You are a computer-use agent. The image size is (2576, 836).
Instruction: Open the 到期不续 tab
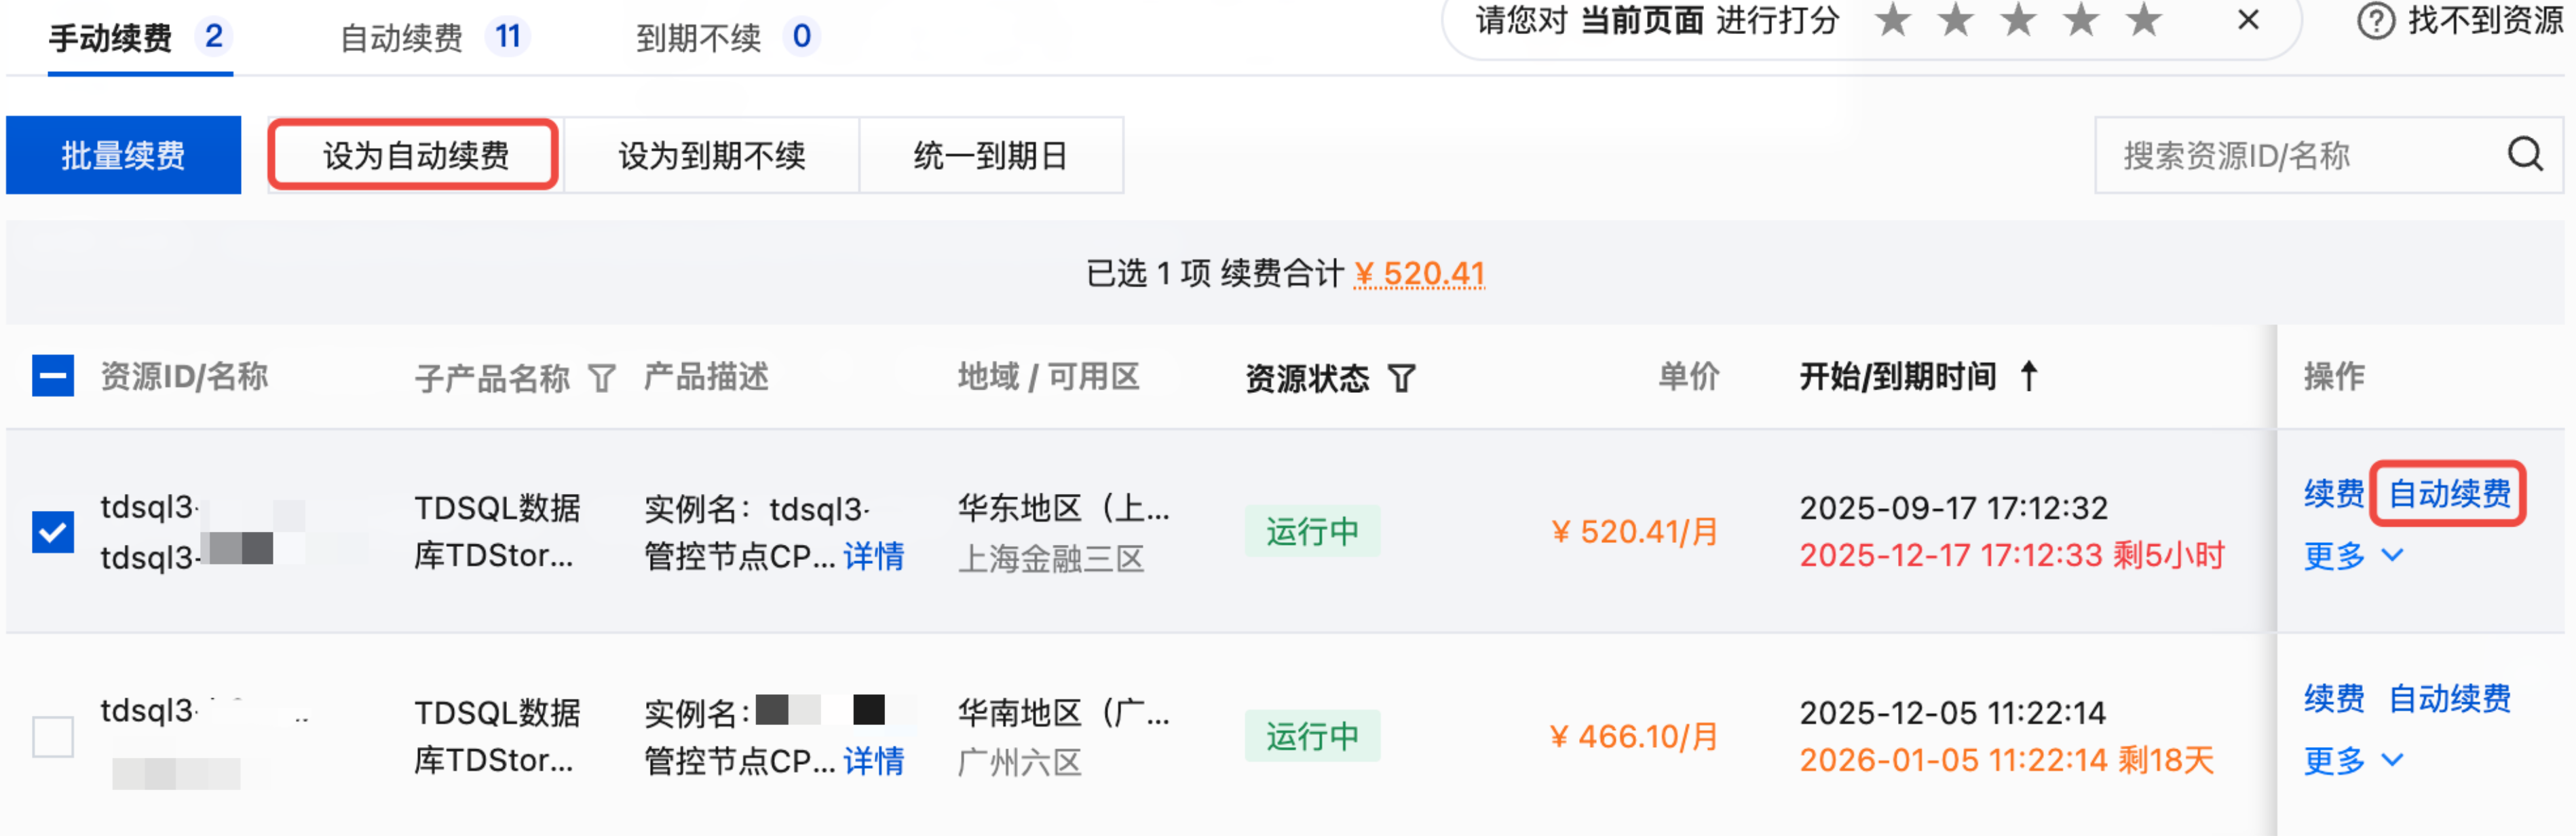[x=726, y=38]
